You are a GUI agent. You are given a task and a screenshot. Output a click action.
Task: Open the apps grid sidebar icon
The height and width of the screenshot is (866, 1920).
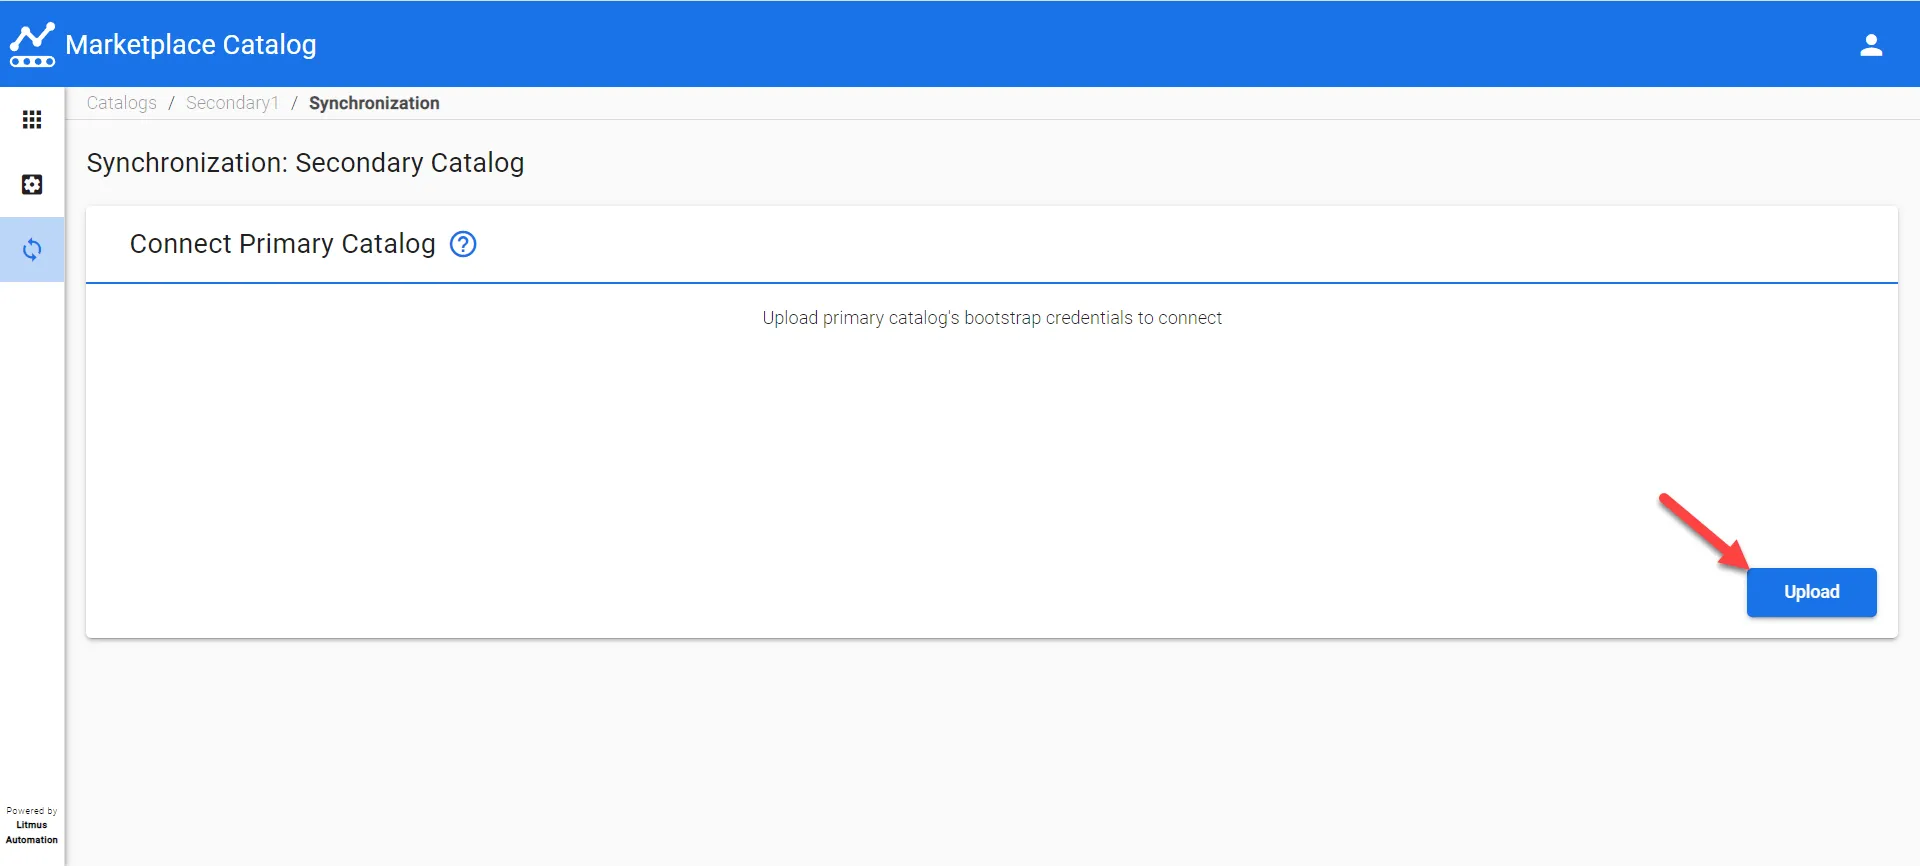pyautogui.click(x=32, y=120)
